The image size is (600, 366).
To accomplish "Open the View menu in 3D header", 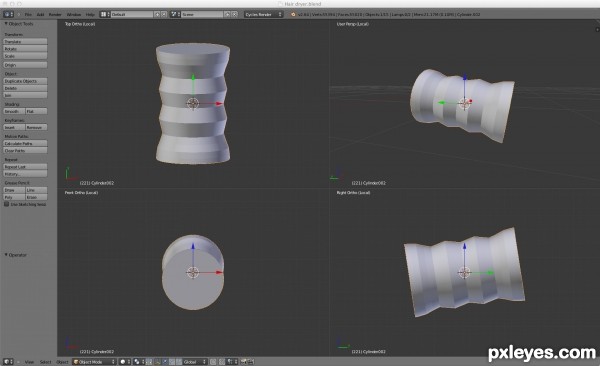I will pos(29,362).
